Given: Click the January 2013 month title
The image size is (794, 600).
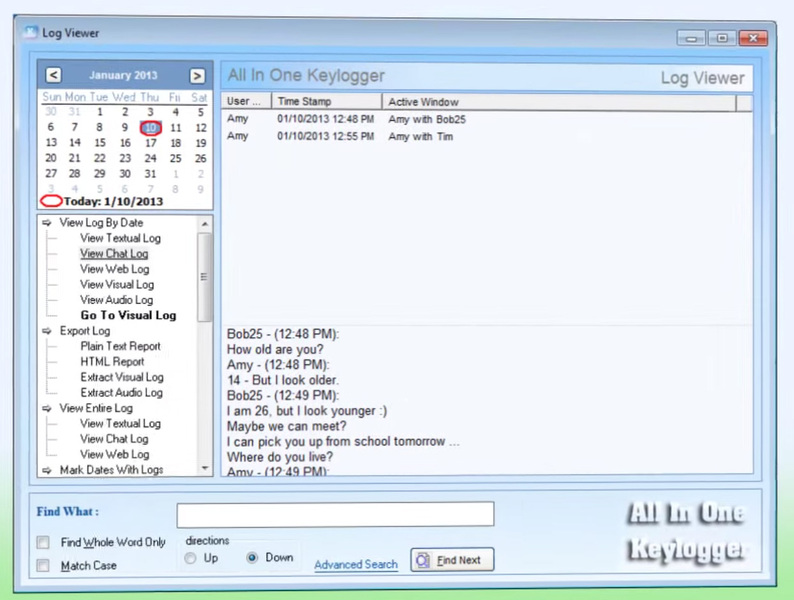Looking at the screenshot, I should pos(123,75).
